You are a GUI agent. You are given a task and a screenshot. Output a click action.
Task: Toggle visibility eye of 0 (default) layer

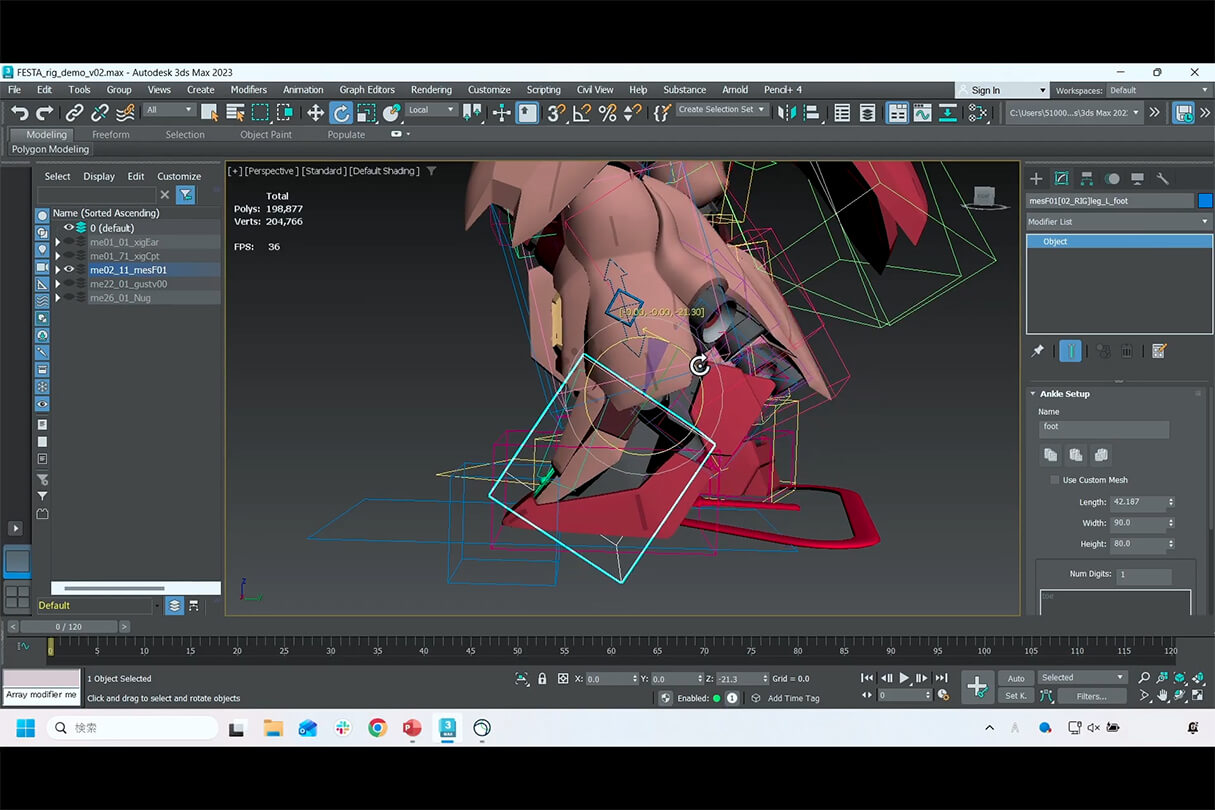(69, 228)
